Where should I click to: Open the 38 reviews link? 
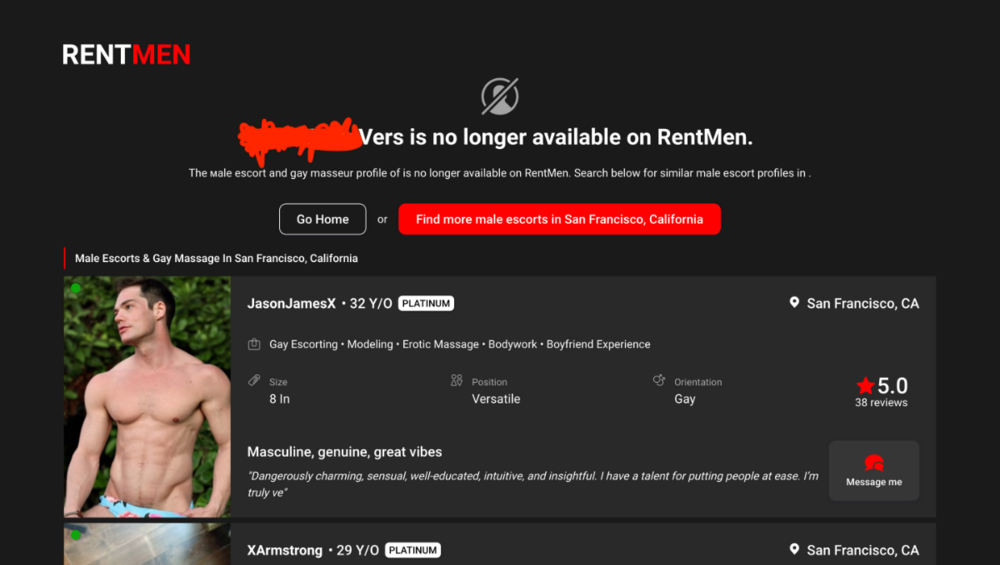[x=881, y=403]
